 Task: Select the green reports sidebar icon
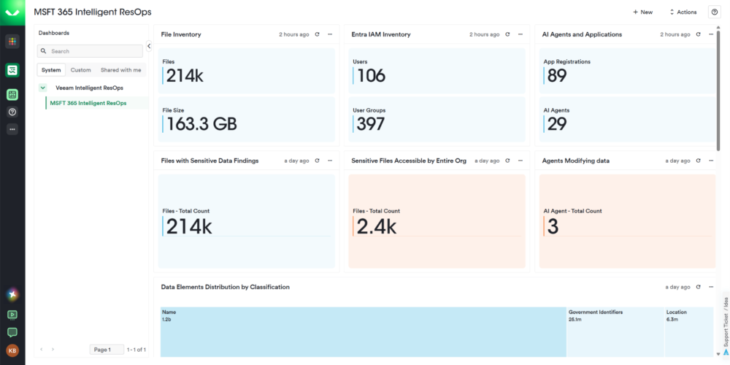[13, 70]
